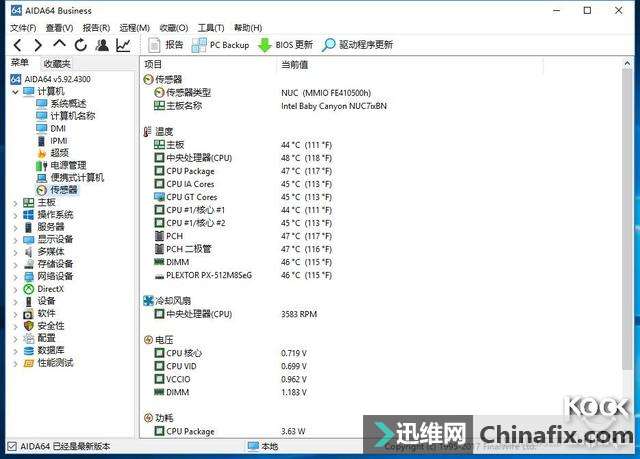Switch to the 收藏夹 tab
640x459 pixels.
tap(57, 64)
